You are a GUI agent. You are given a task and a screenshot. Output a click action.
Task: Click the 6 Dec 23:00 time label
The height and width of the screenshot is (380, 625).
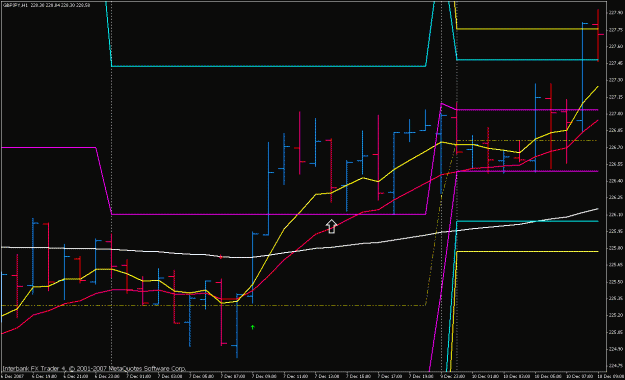[x=107, y=376]
